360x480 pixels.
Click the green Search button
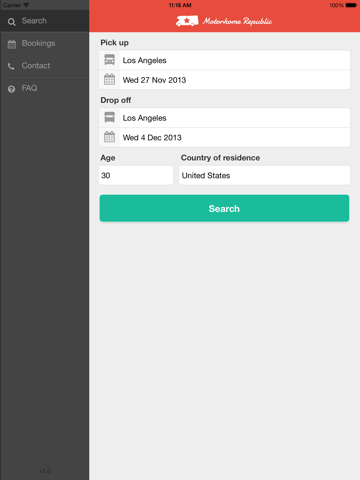click(x=224, y=208)
